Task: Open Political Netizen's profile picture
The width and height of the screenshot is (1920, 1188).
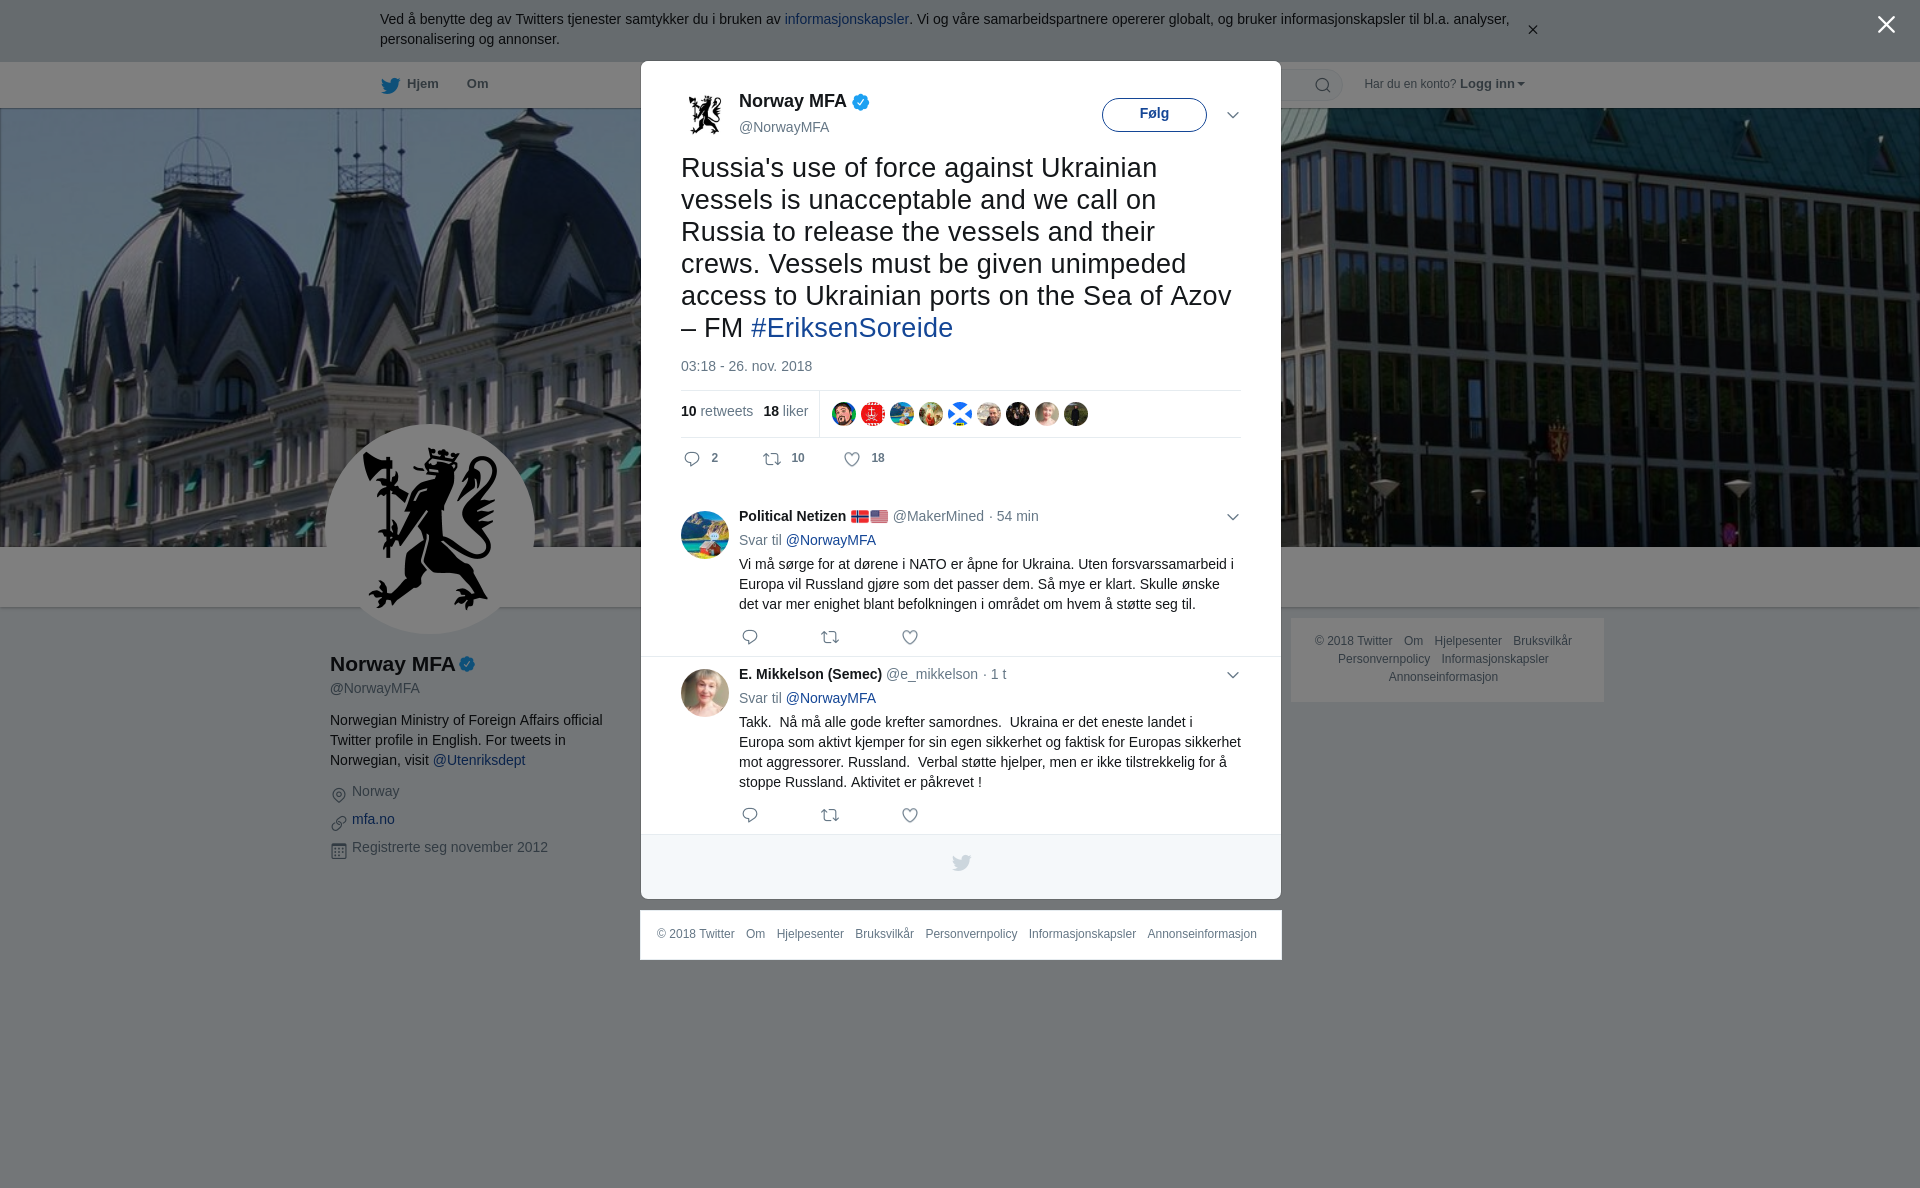Action: click(x=705, y=535)
